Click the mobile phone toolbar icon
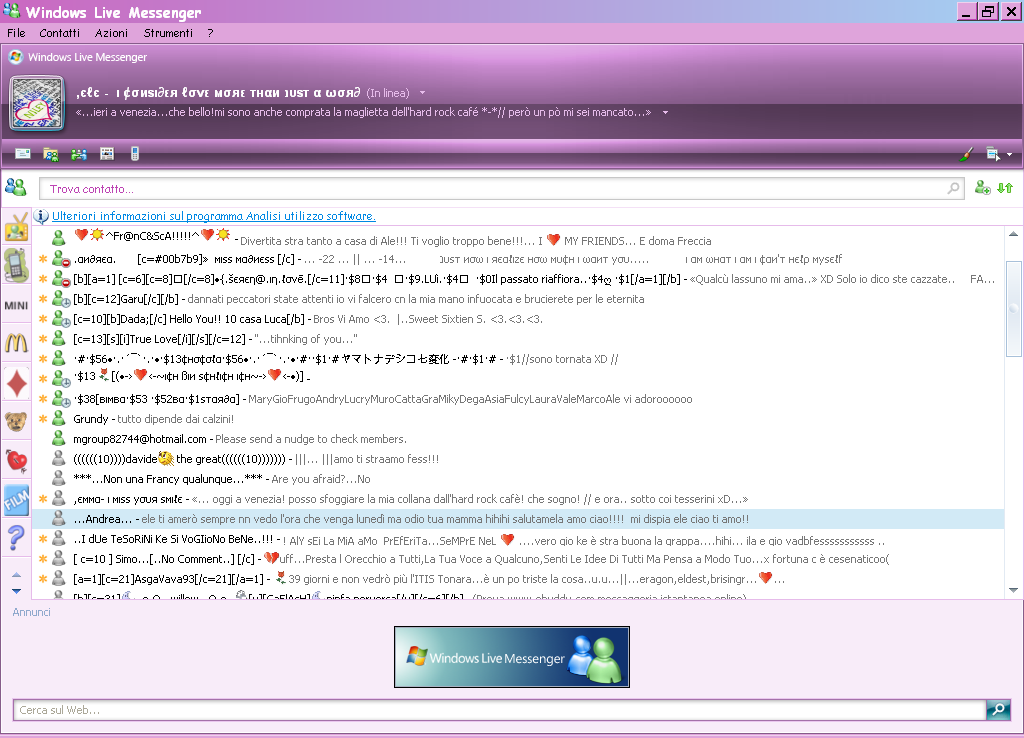The height and width of the screenshot is (738, 1024). 135,154
